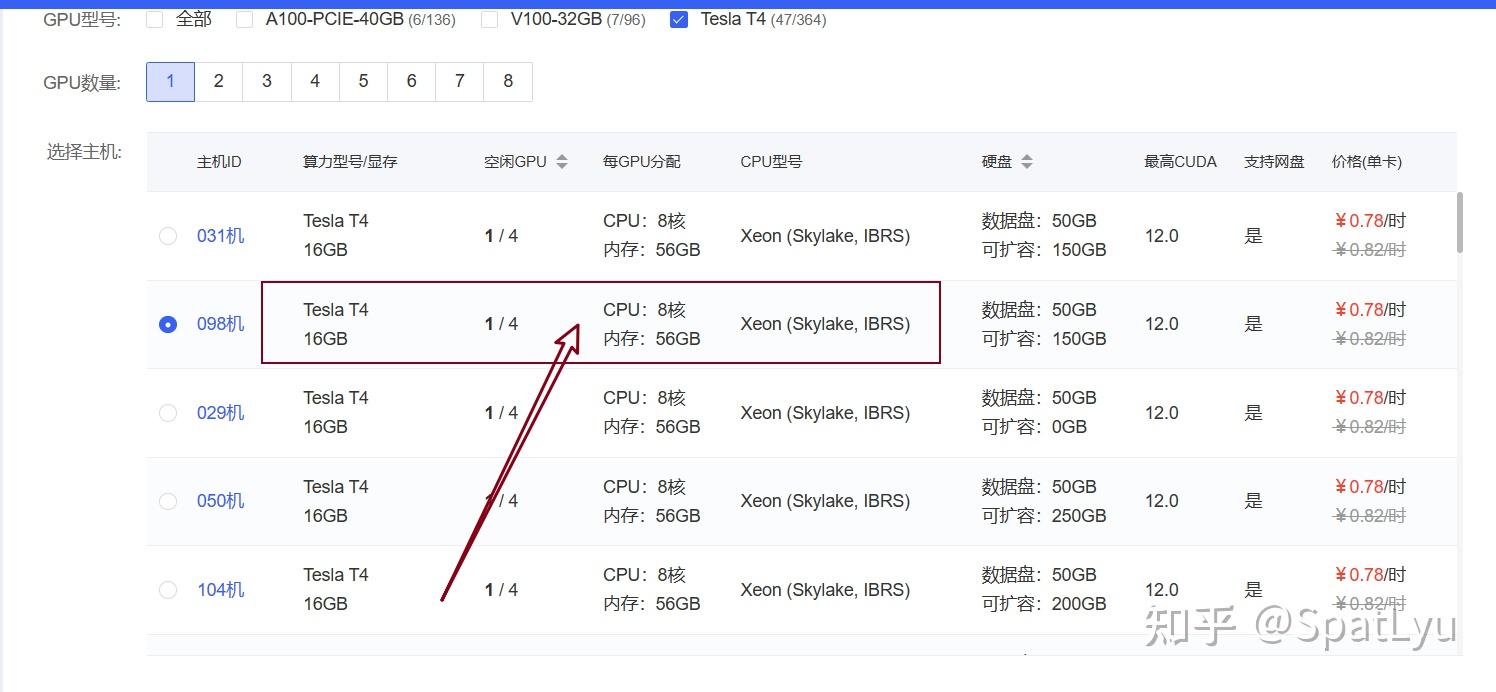Select GPU quantity 3

coord(266,82)
